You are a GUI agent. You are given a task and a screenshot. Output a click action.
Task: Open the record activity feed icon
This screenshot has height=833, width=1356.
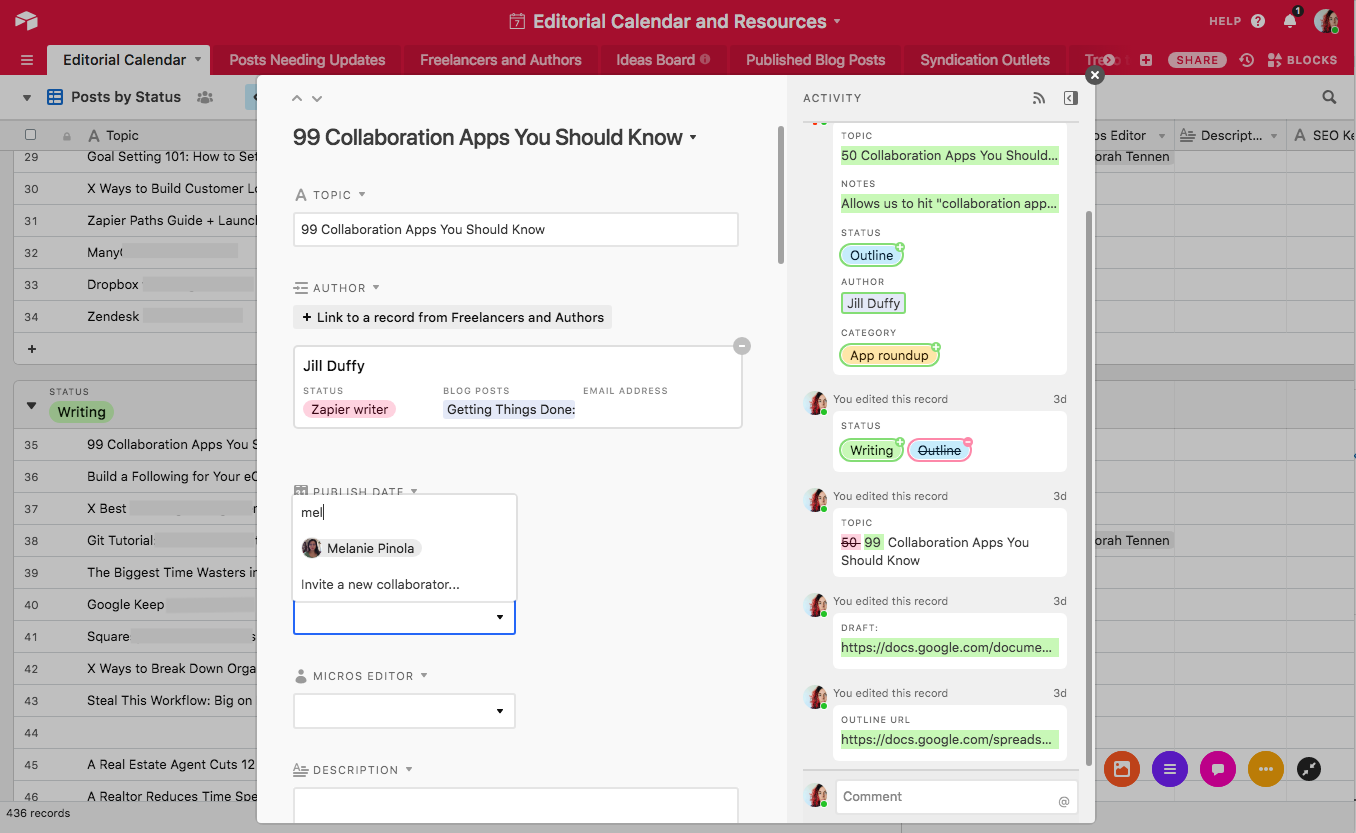tap(1040, 97)
